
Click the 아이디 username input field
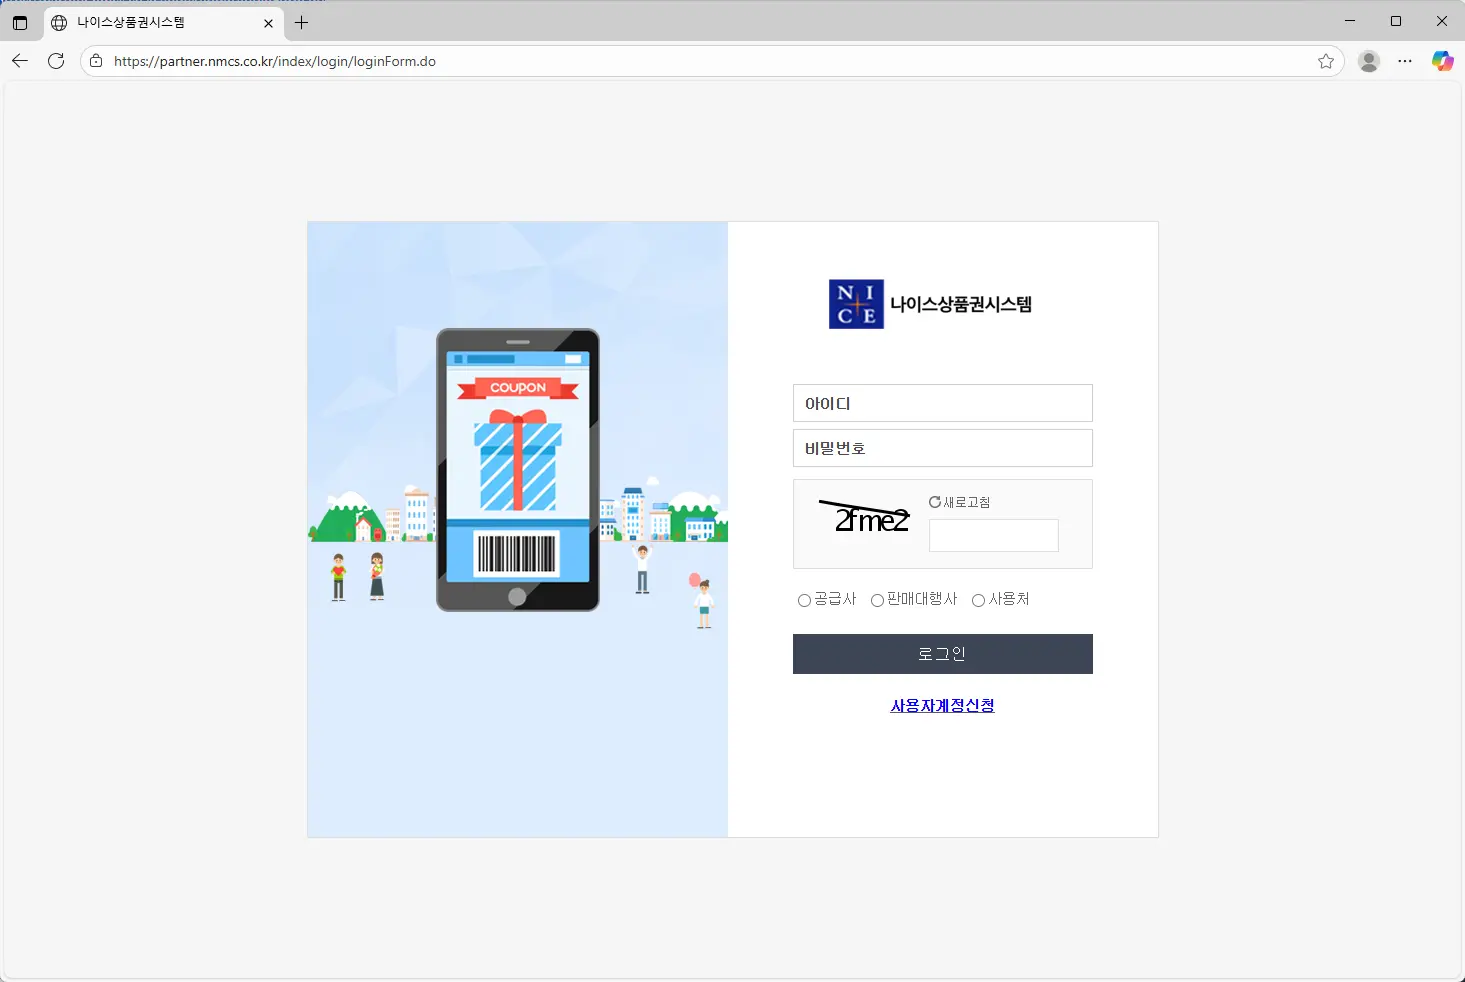[942, 403]
